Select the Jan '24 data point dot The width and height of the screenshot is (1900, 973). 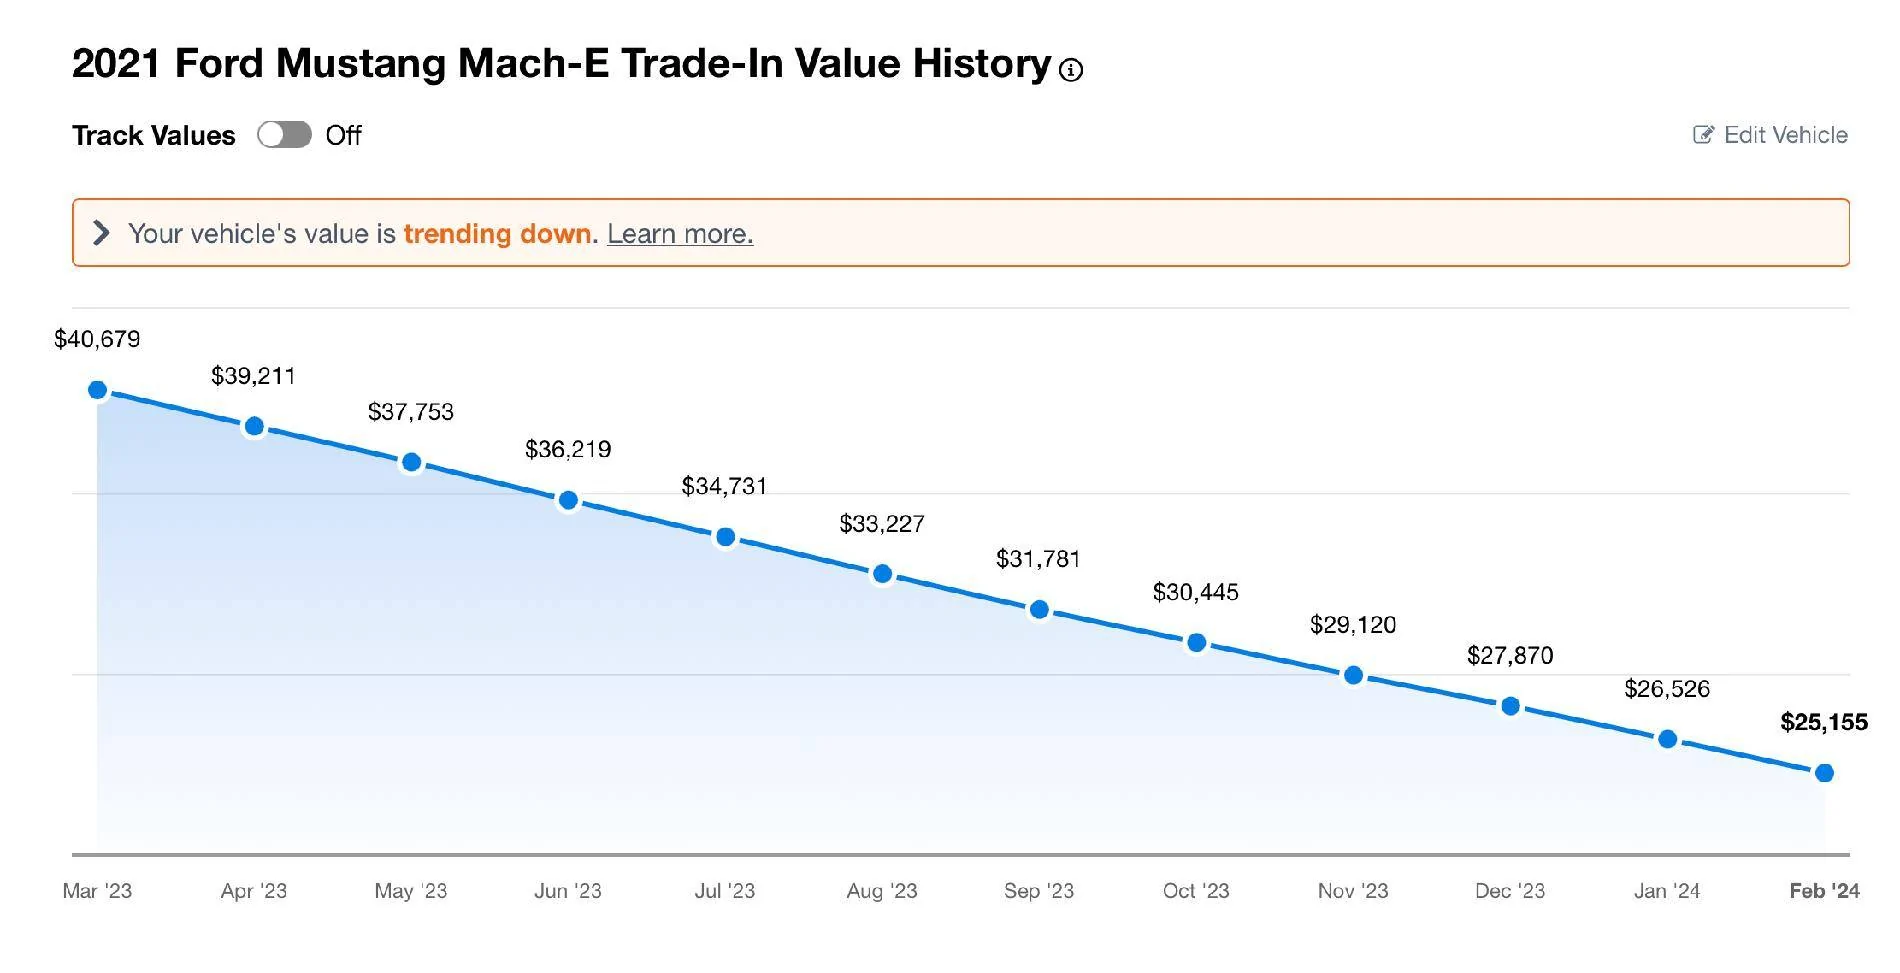[1667, 740]
